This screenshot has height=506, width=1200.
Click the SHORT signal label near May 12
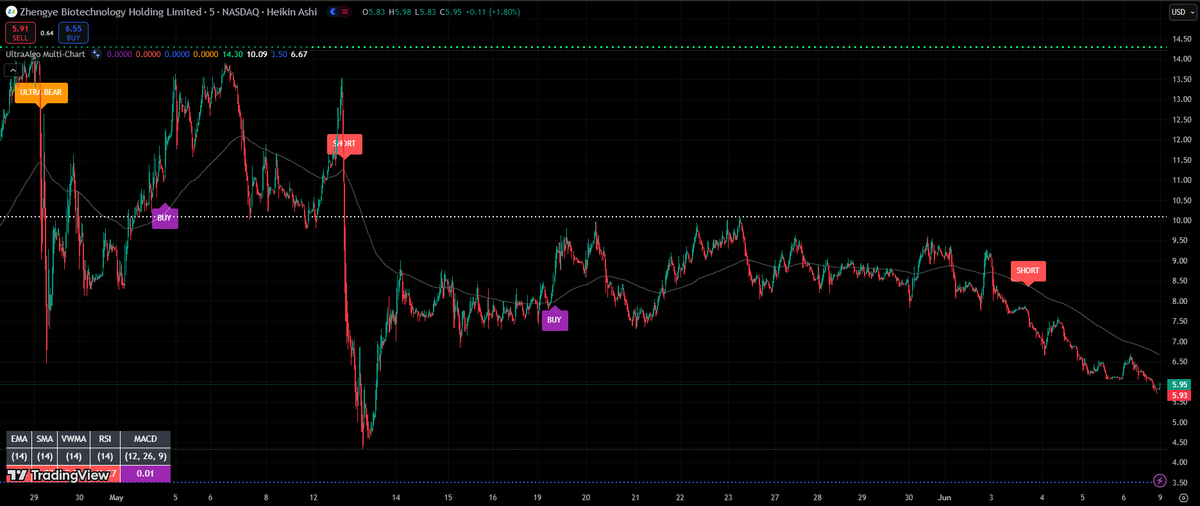click(x=343, y=144)
